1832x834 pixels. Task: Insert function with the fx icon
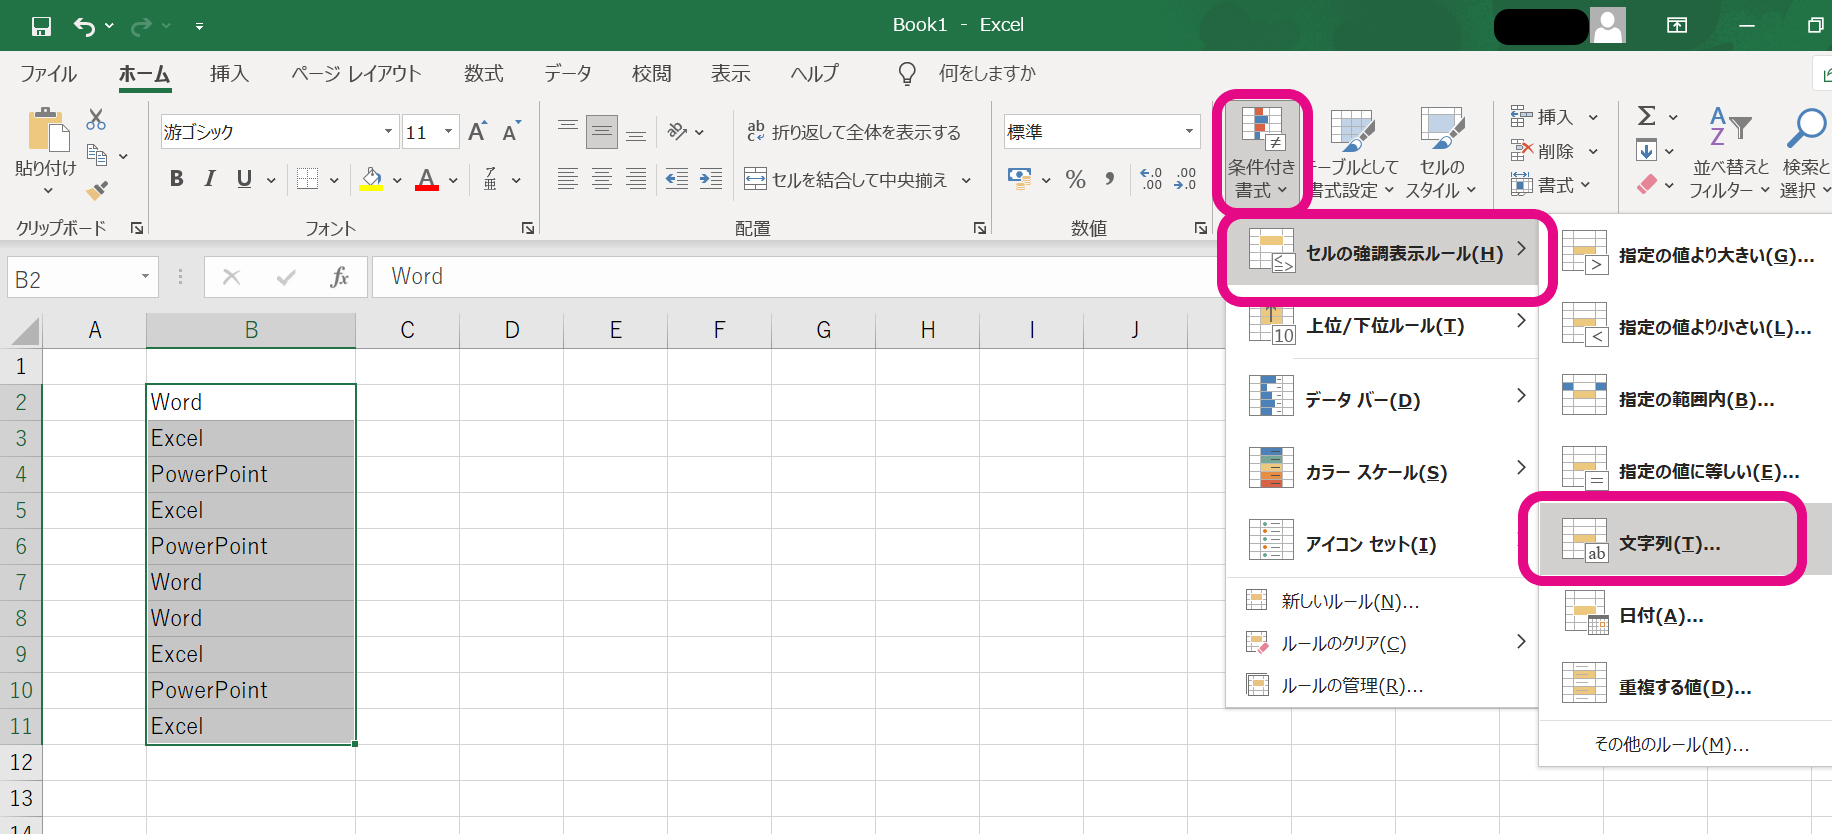tap(339, 277)
